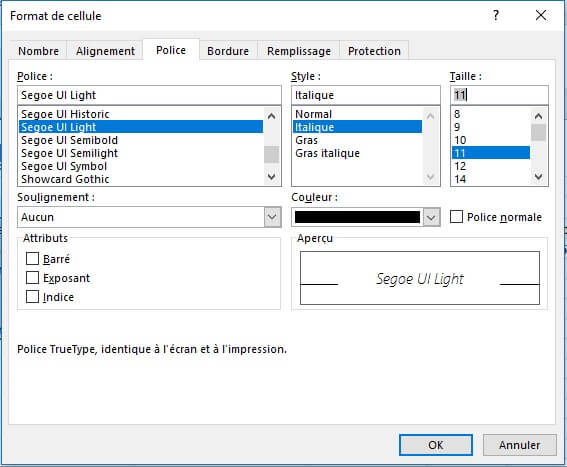Confirm with the OK button

point(436,445)
